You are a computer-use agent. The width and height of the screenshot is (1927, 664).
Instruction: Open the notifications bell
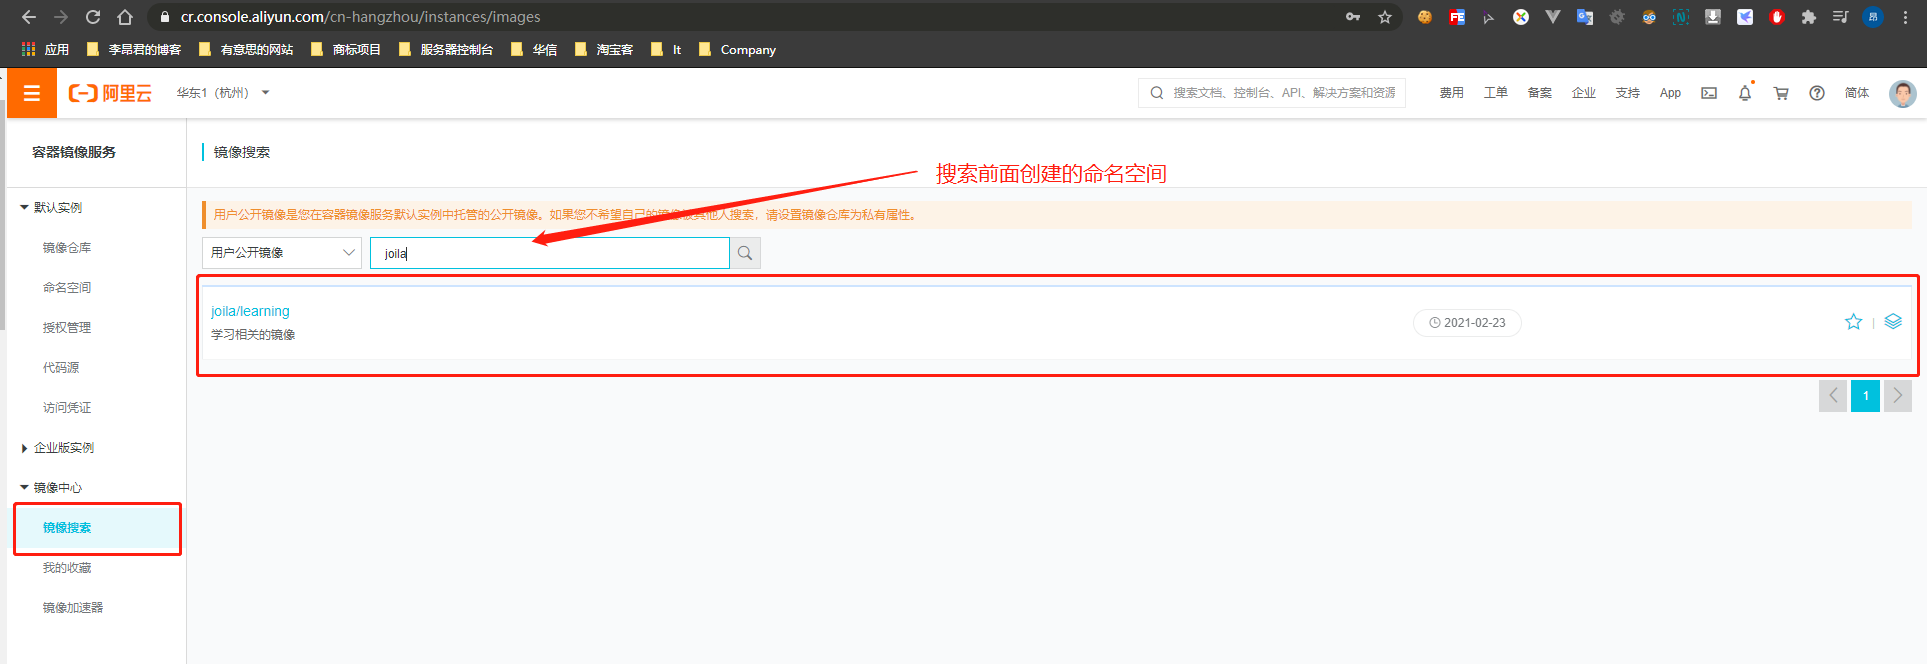pyautogui.click(x=1745, y=93)
